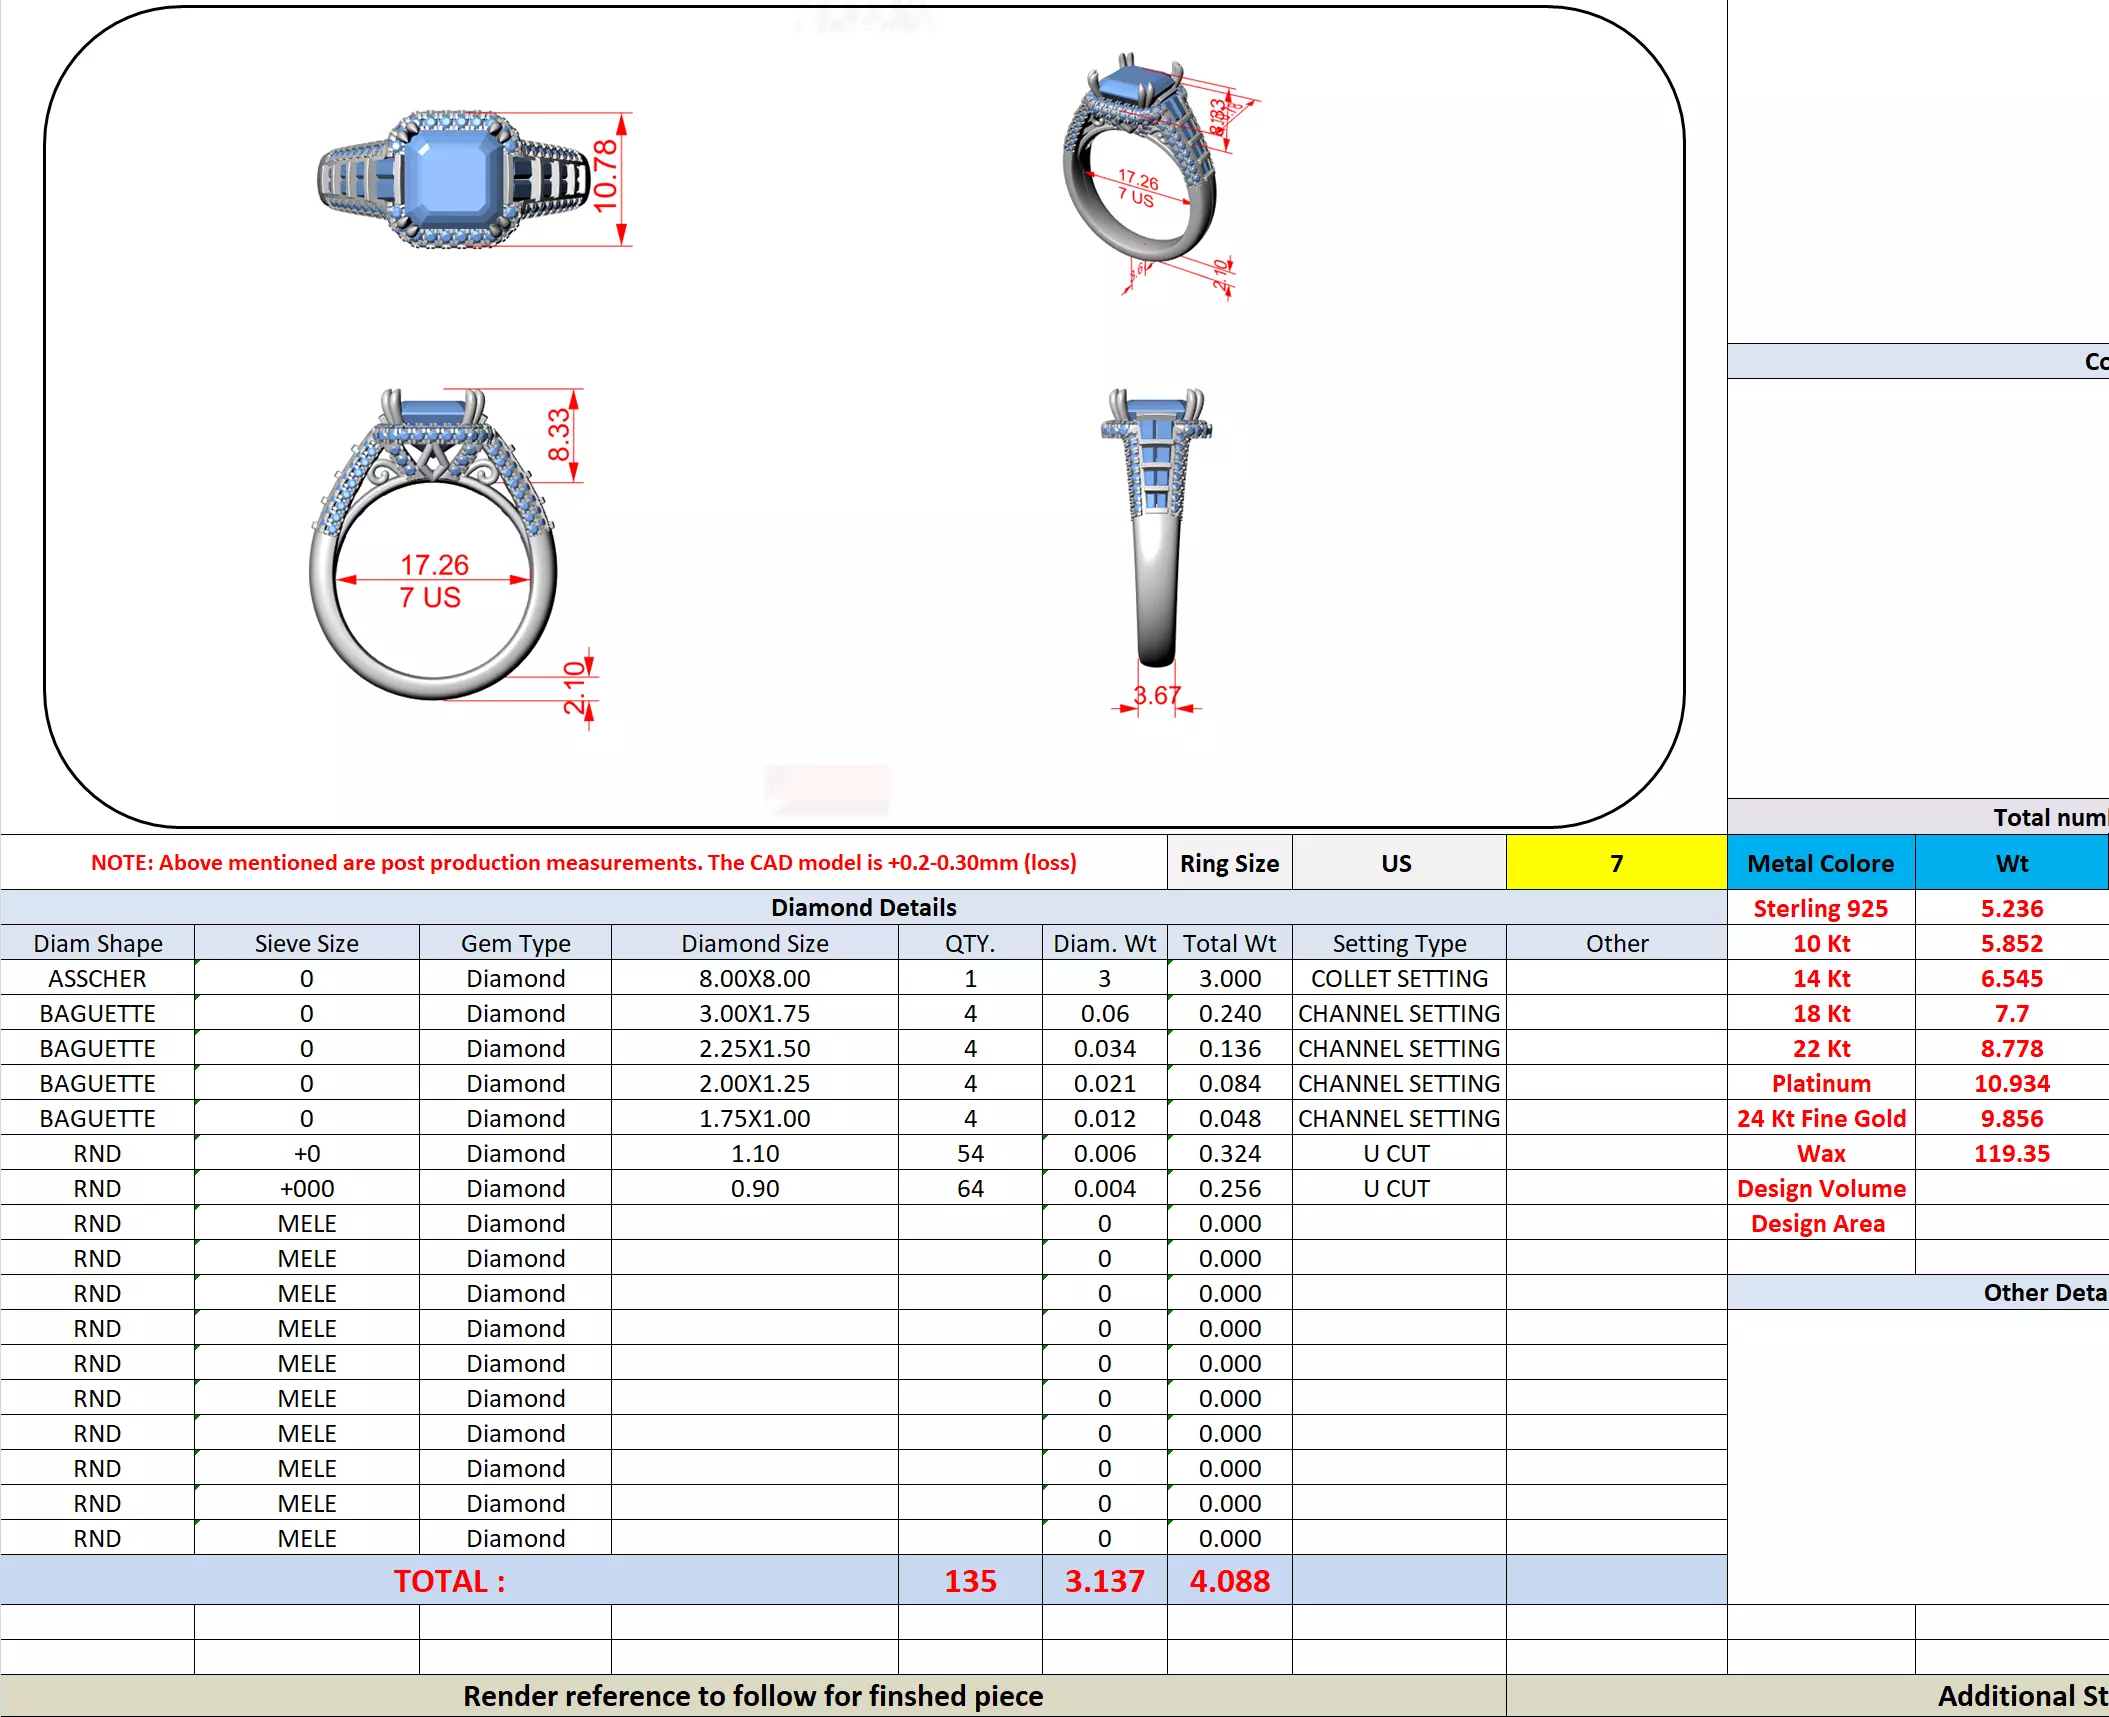Click the empty Design Volume value cell
This screenshot has width=2109, height=1717.
click(x=2010, y=1188)
